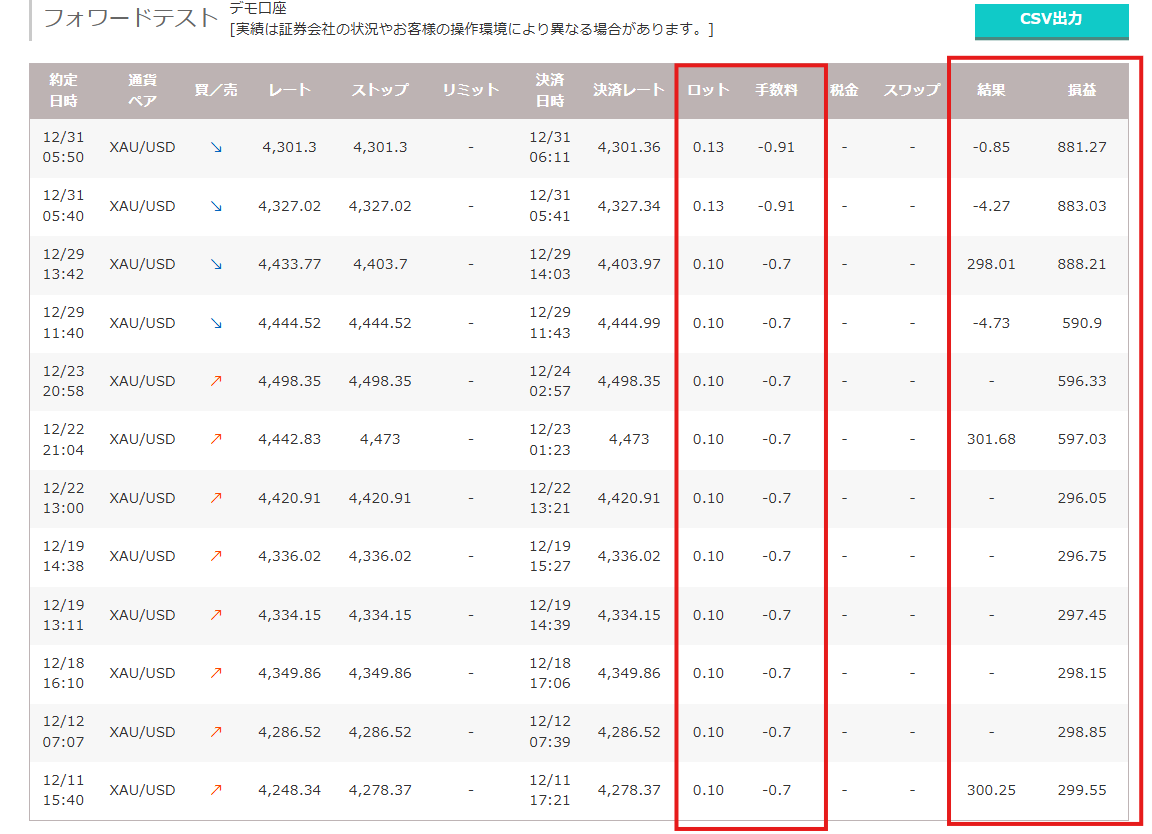Click the フォワードテスト heading
The image size is (1152, 834).
pyautogui.click(x=131, y=18)
